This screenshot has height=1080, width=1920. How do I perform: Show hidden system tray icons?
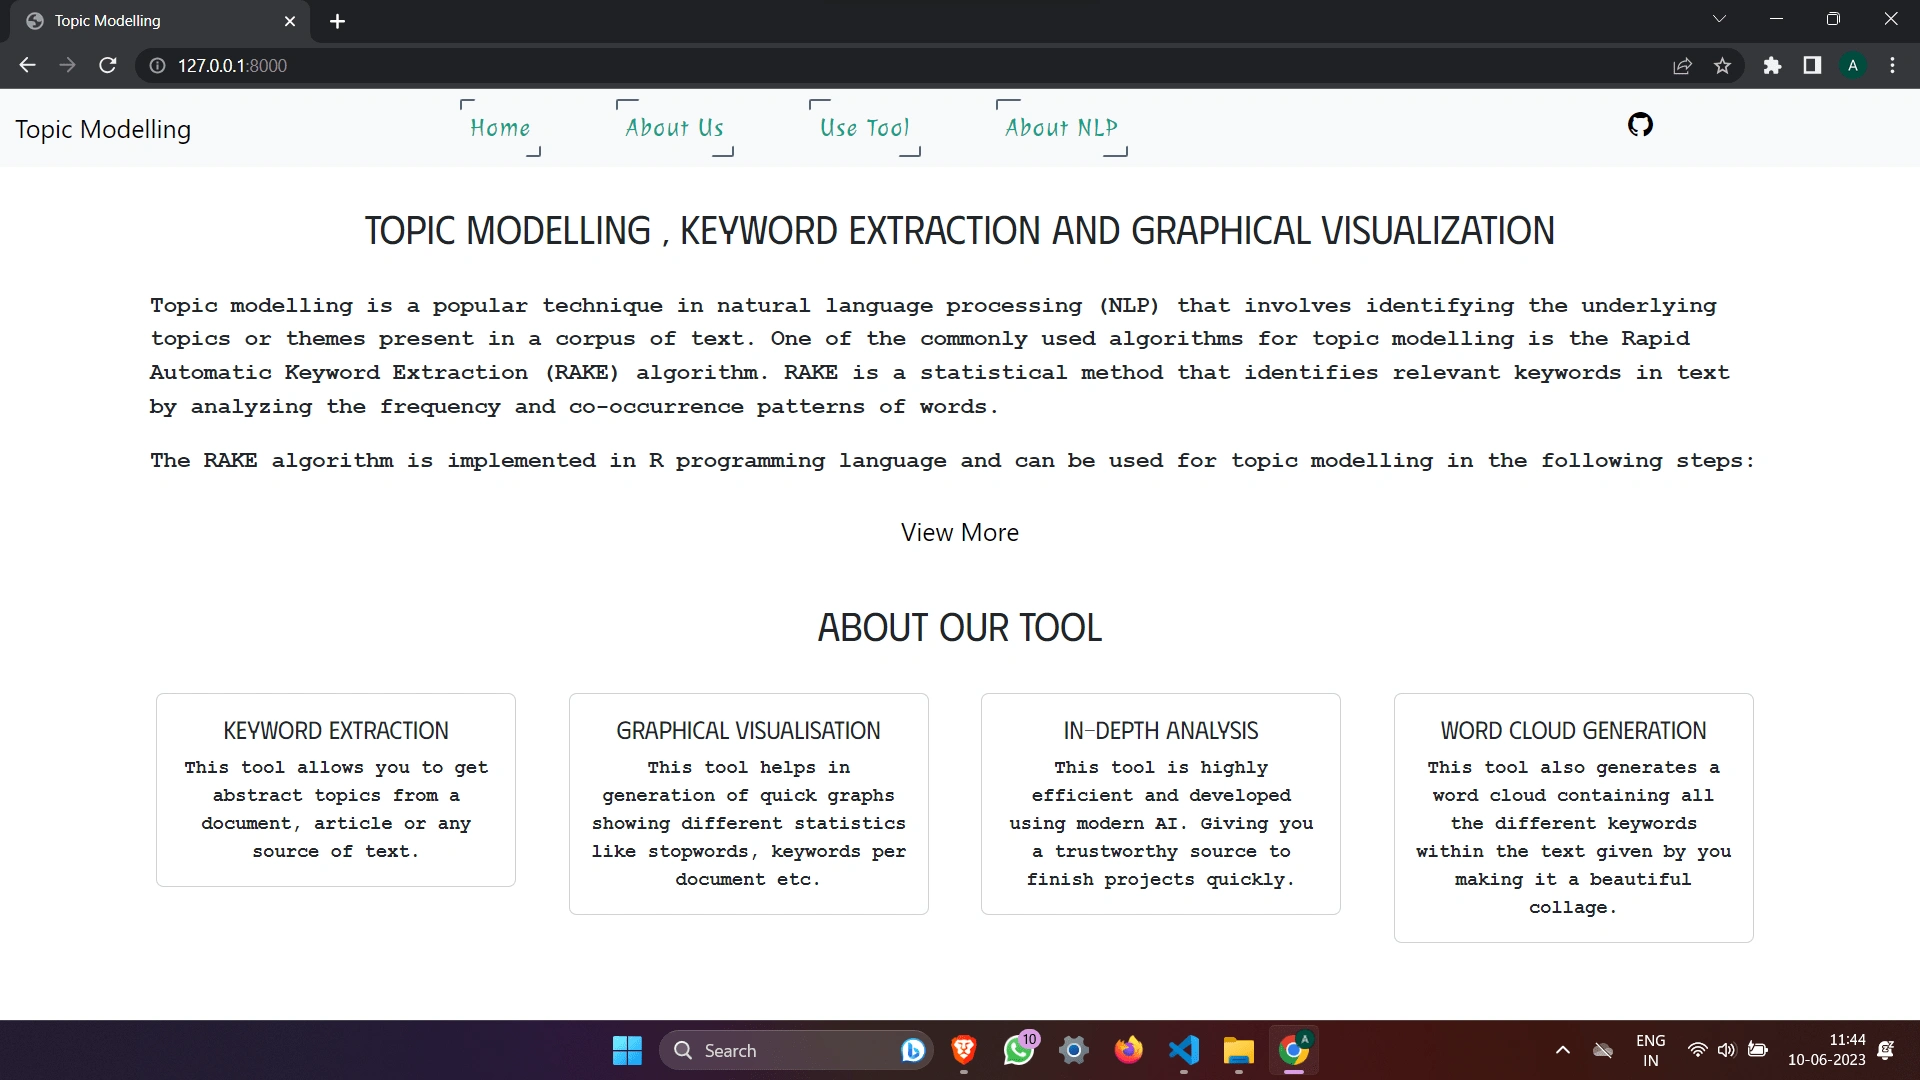1562,1050
